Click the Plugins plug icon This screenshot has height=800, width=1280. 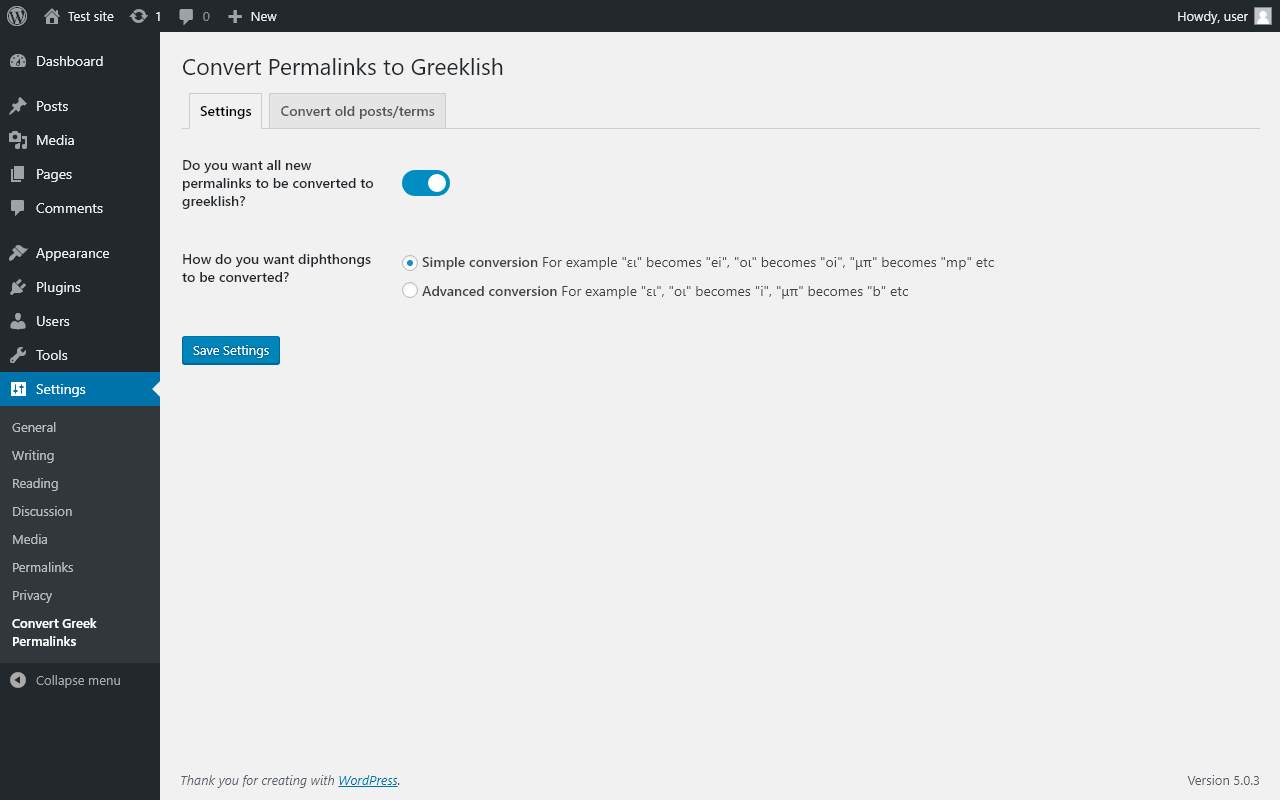(x=18, y=287)
